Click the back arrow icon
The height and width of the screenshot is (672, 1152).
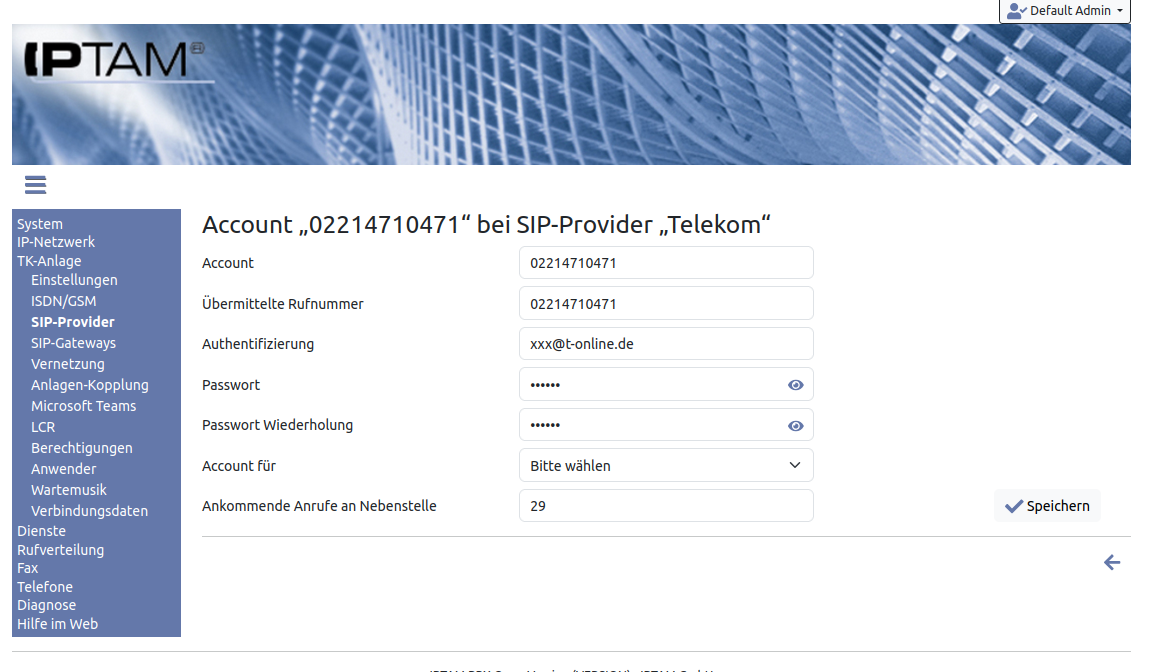(1111, 563)
